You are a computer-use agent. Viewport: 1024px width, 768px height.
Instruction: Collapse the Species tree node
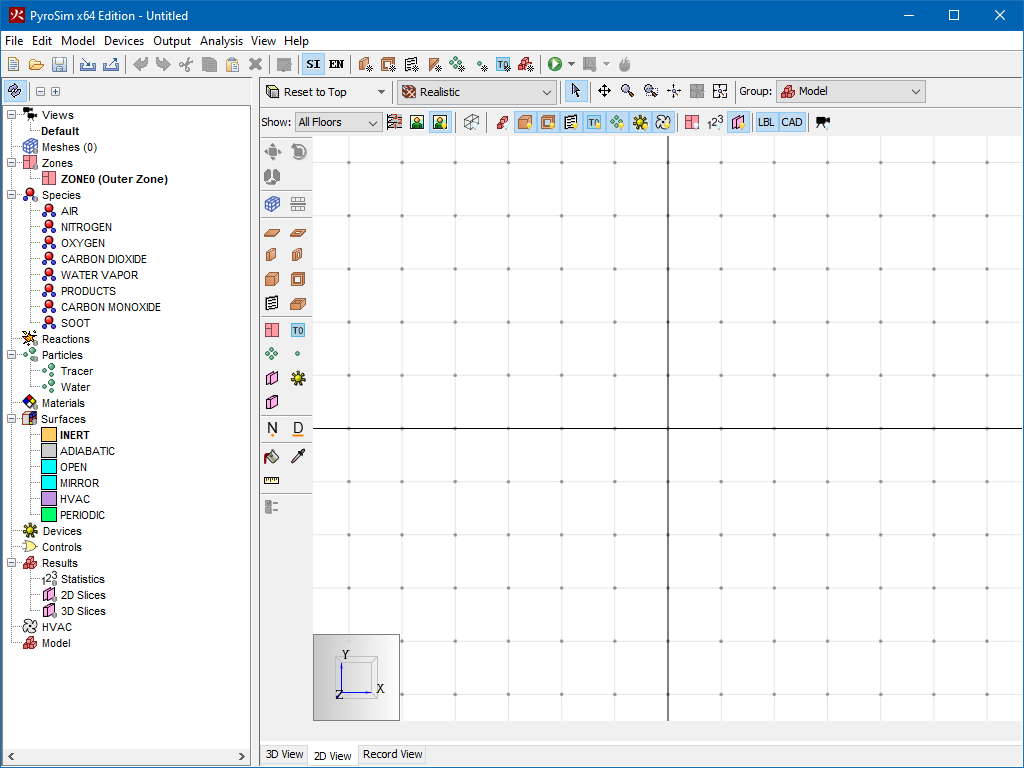click(x=12, y=195)
